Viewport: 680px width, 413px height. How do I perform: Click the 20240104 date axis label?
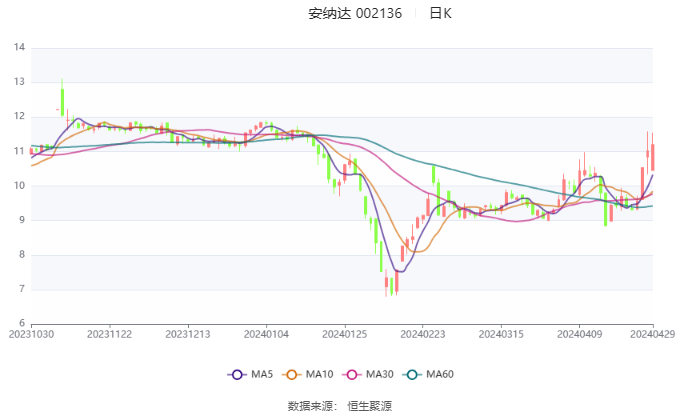point(266,334)
